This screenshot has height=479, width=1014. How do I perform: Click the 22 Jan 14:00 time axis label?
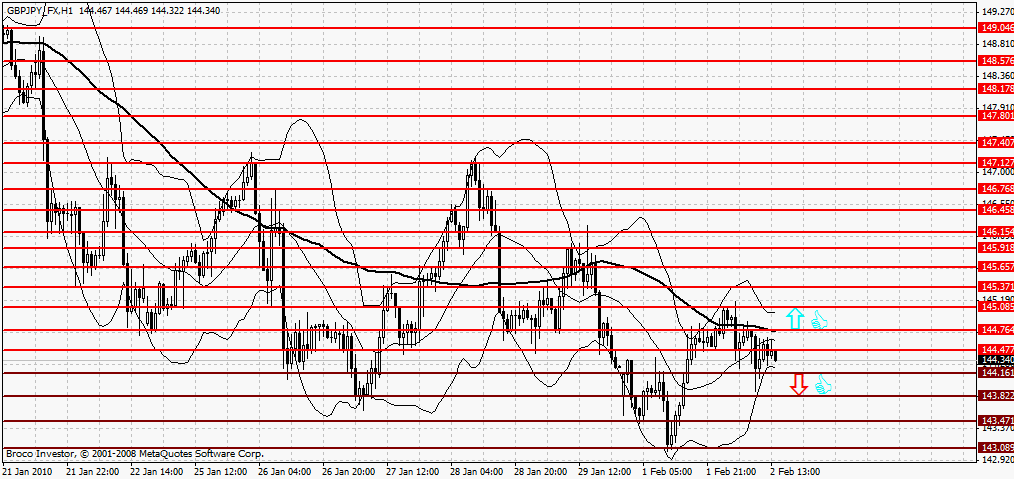tap(158, 472)
